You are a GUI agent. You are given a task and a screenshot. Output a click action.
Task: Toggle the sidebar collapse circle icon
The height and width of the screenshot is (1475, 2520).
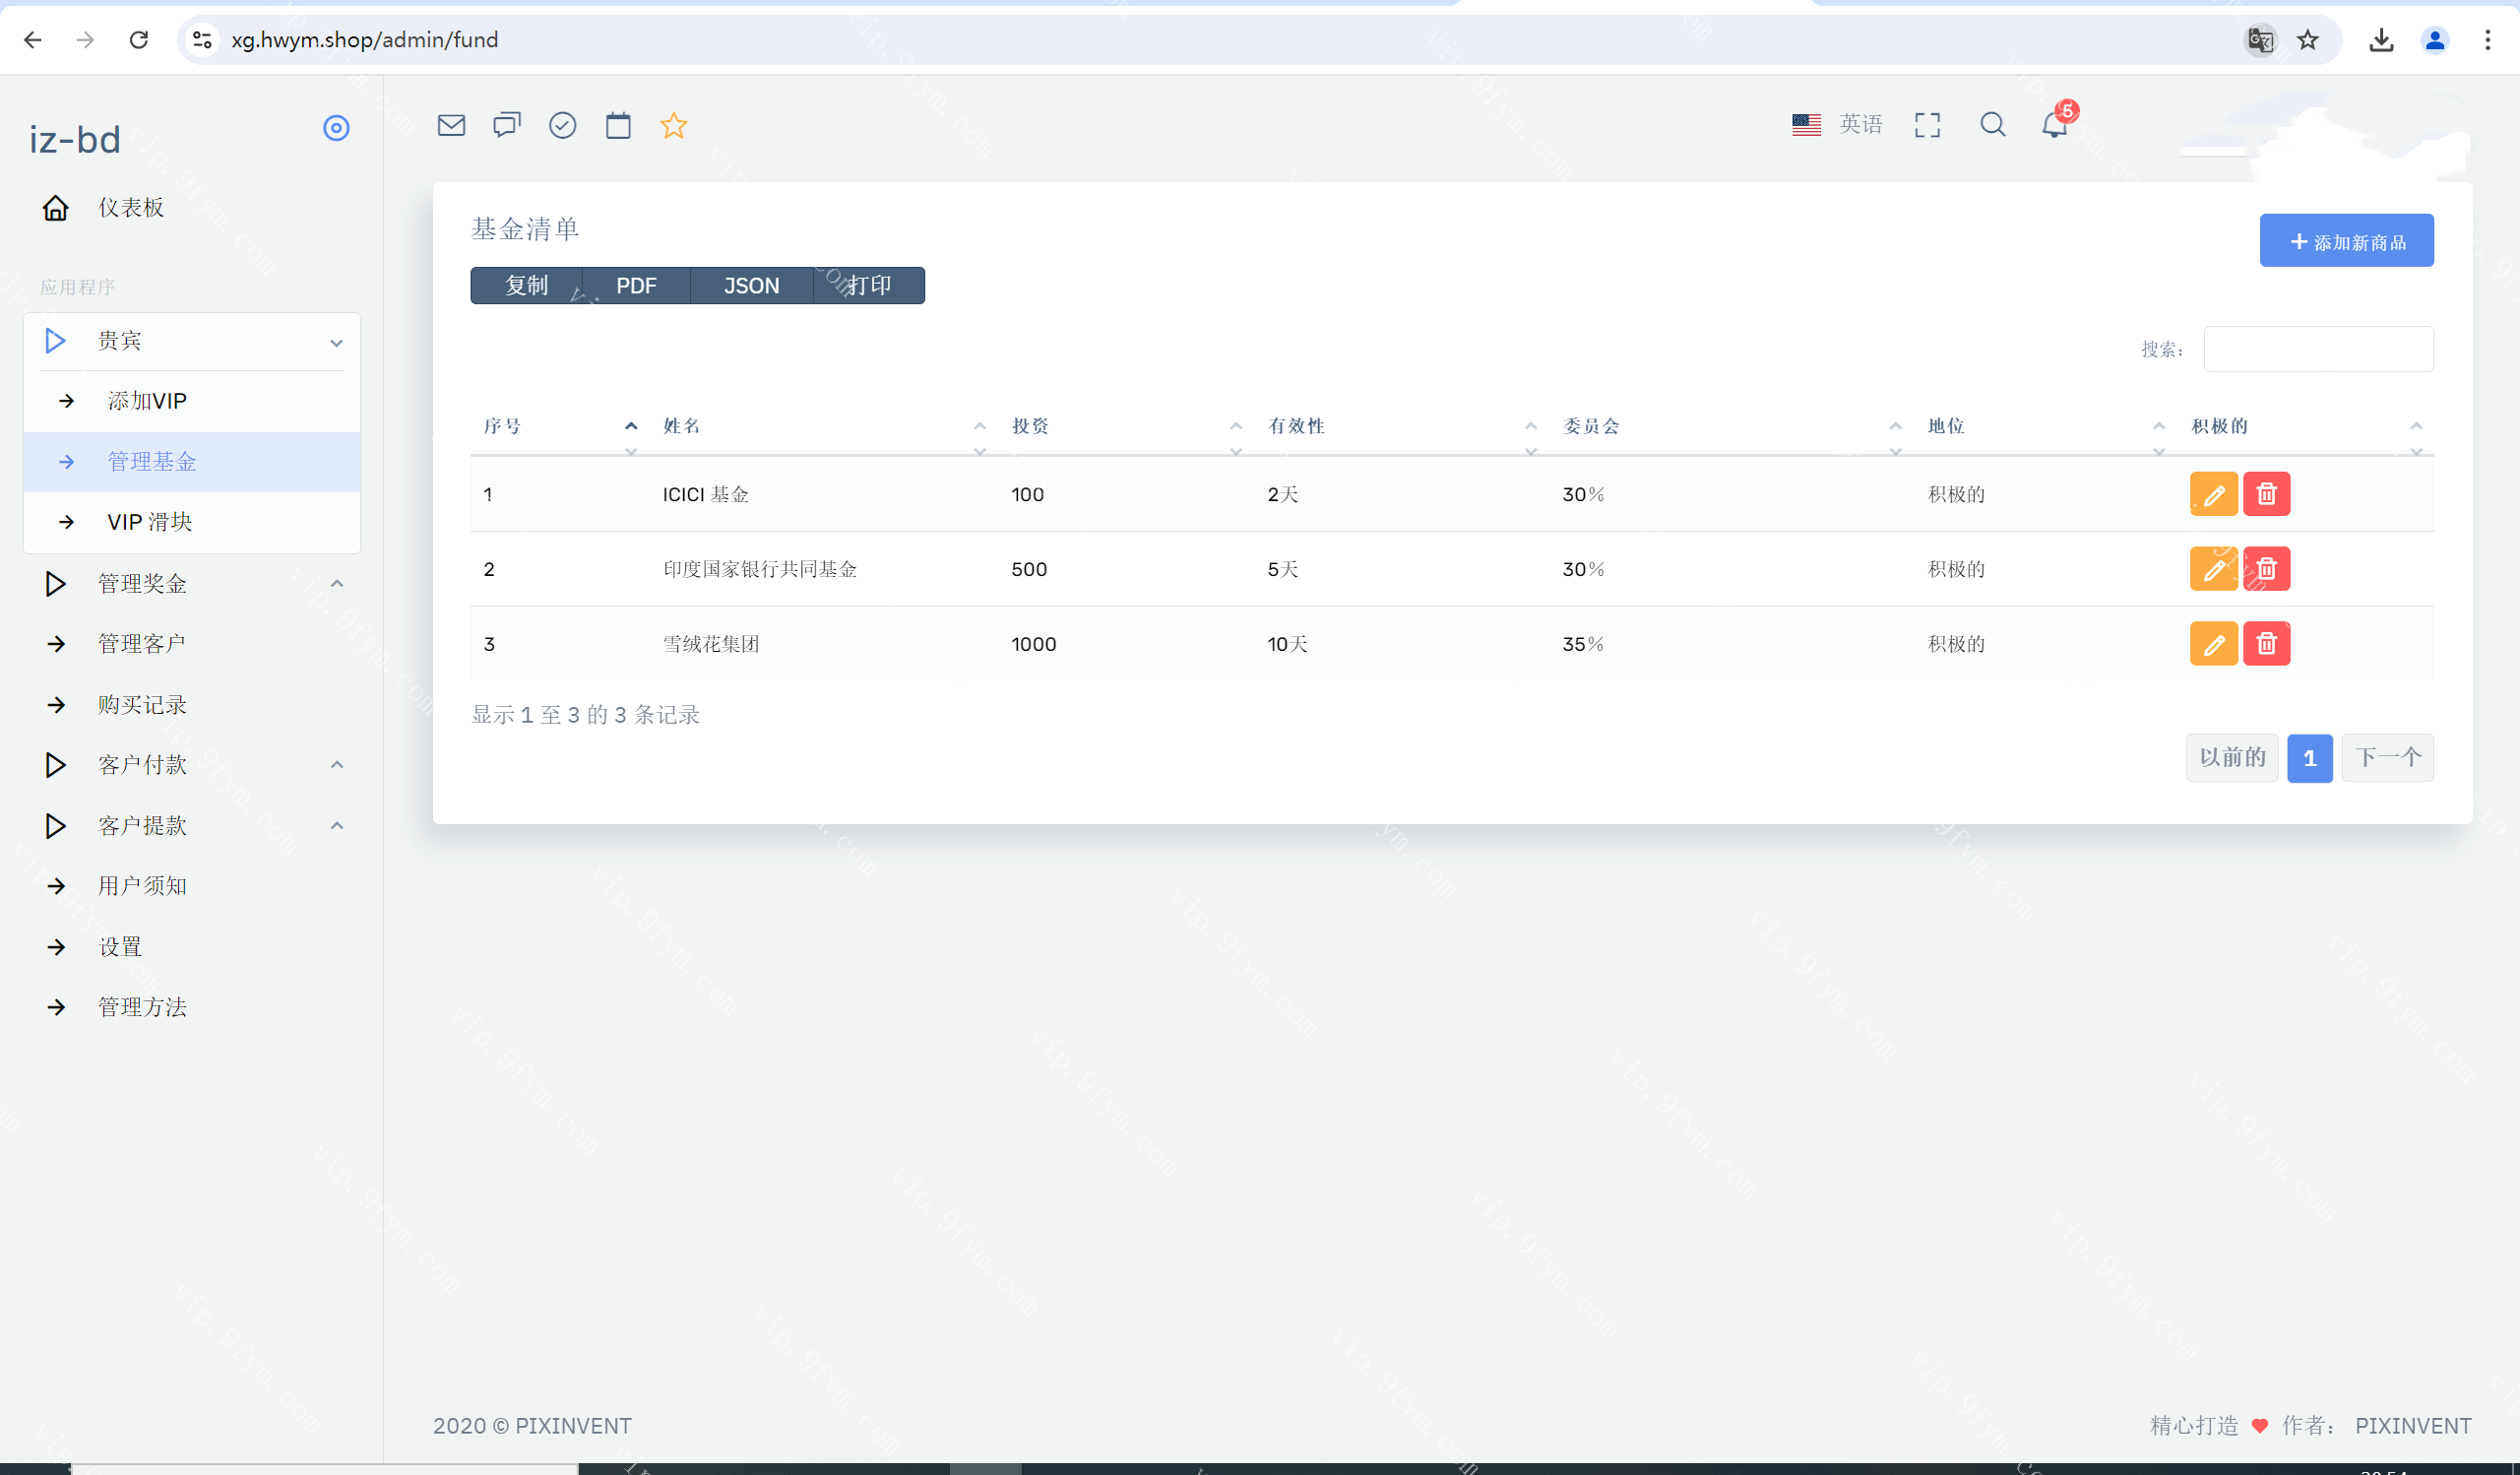pos(336,128)
